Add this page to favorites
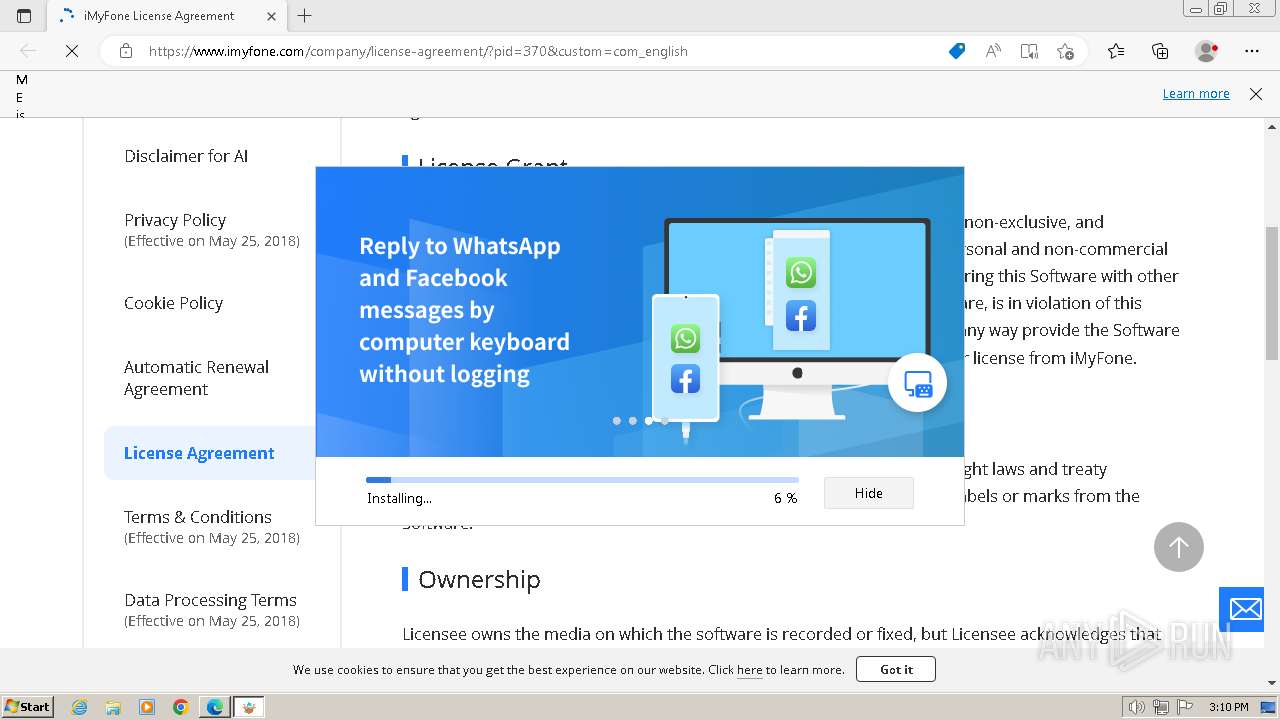Viewport: 1280px width, 720px height. (x=1065, y=51)
